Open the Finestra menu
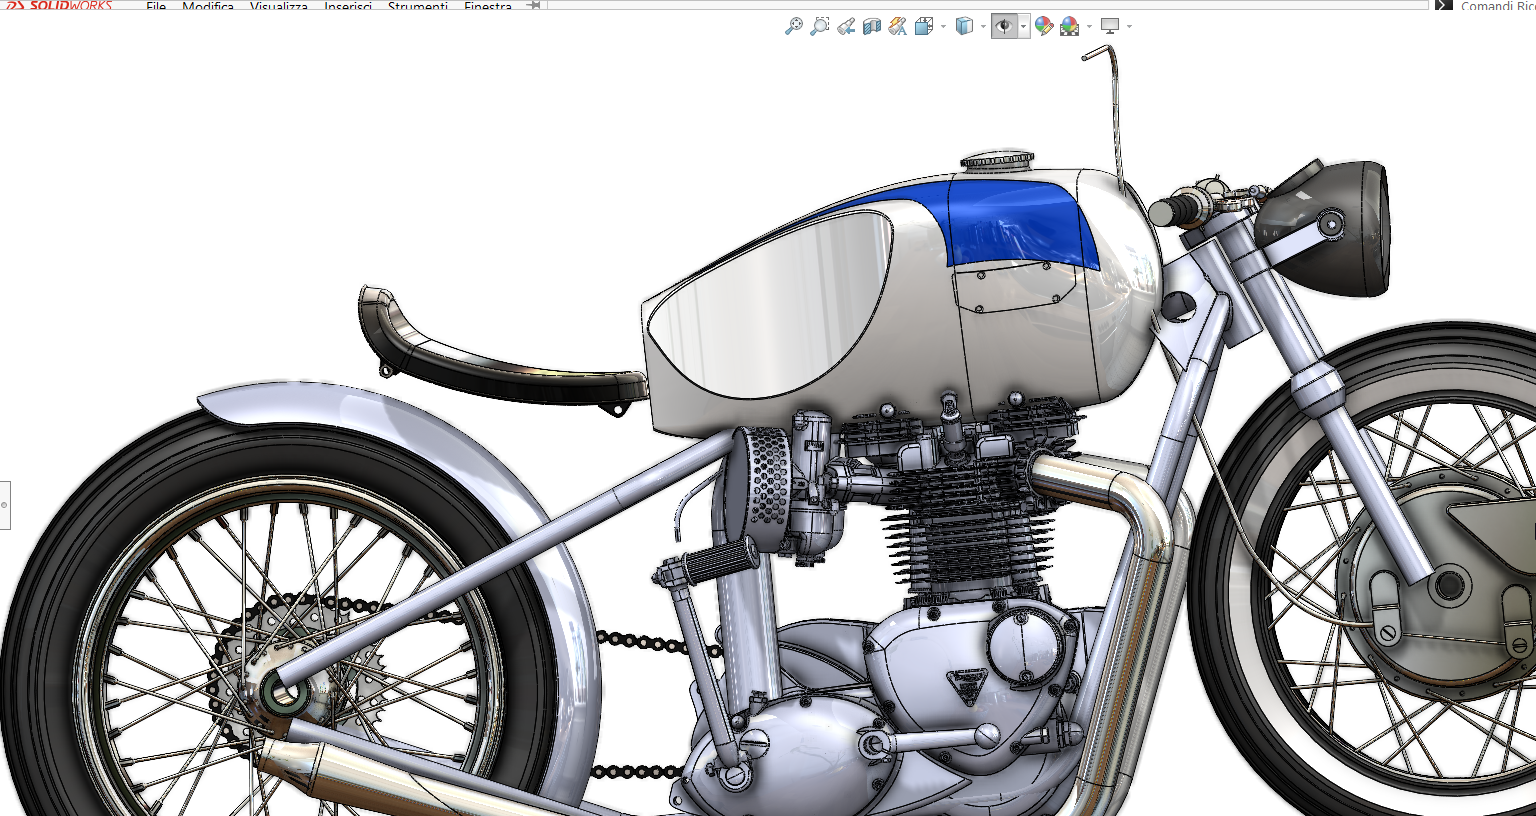Image resolution: width=1536 pixels, height=816 pixels. pos(488,6)
